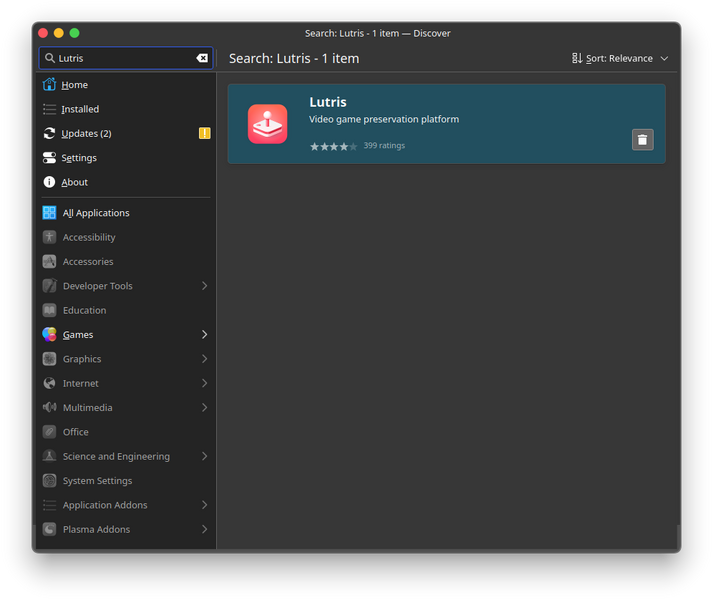Expand the Multimedia subcategories chevron
713x600 pixels.
(205, 407)
